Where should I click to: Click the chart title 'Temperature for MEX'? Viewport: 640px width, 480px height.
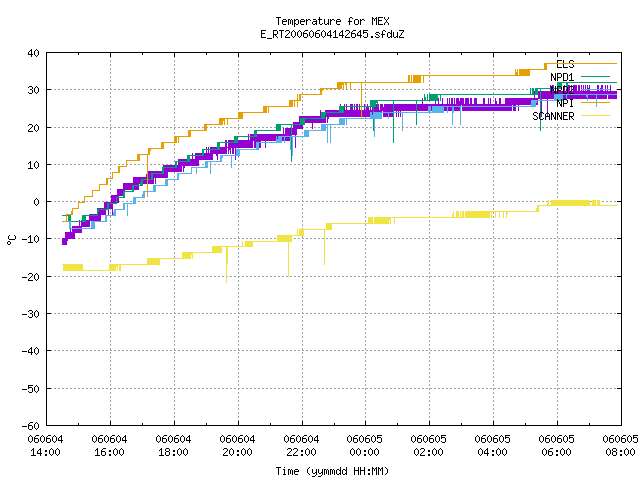click(x=332, y=21)
